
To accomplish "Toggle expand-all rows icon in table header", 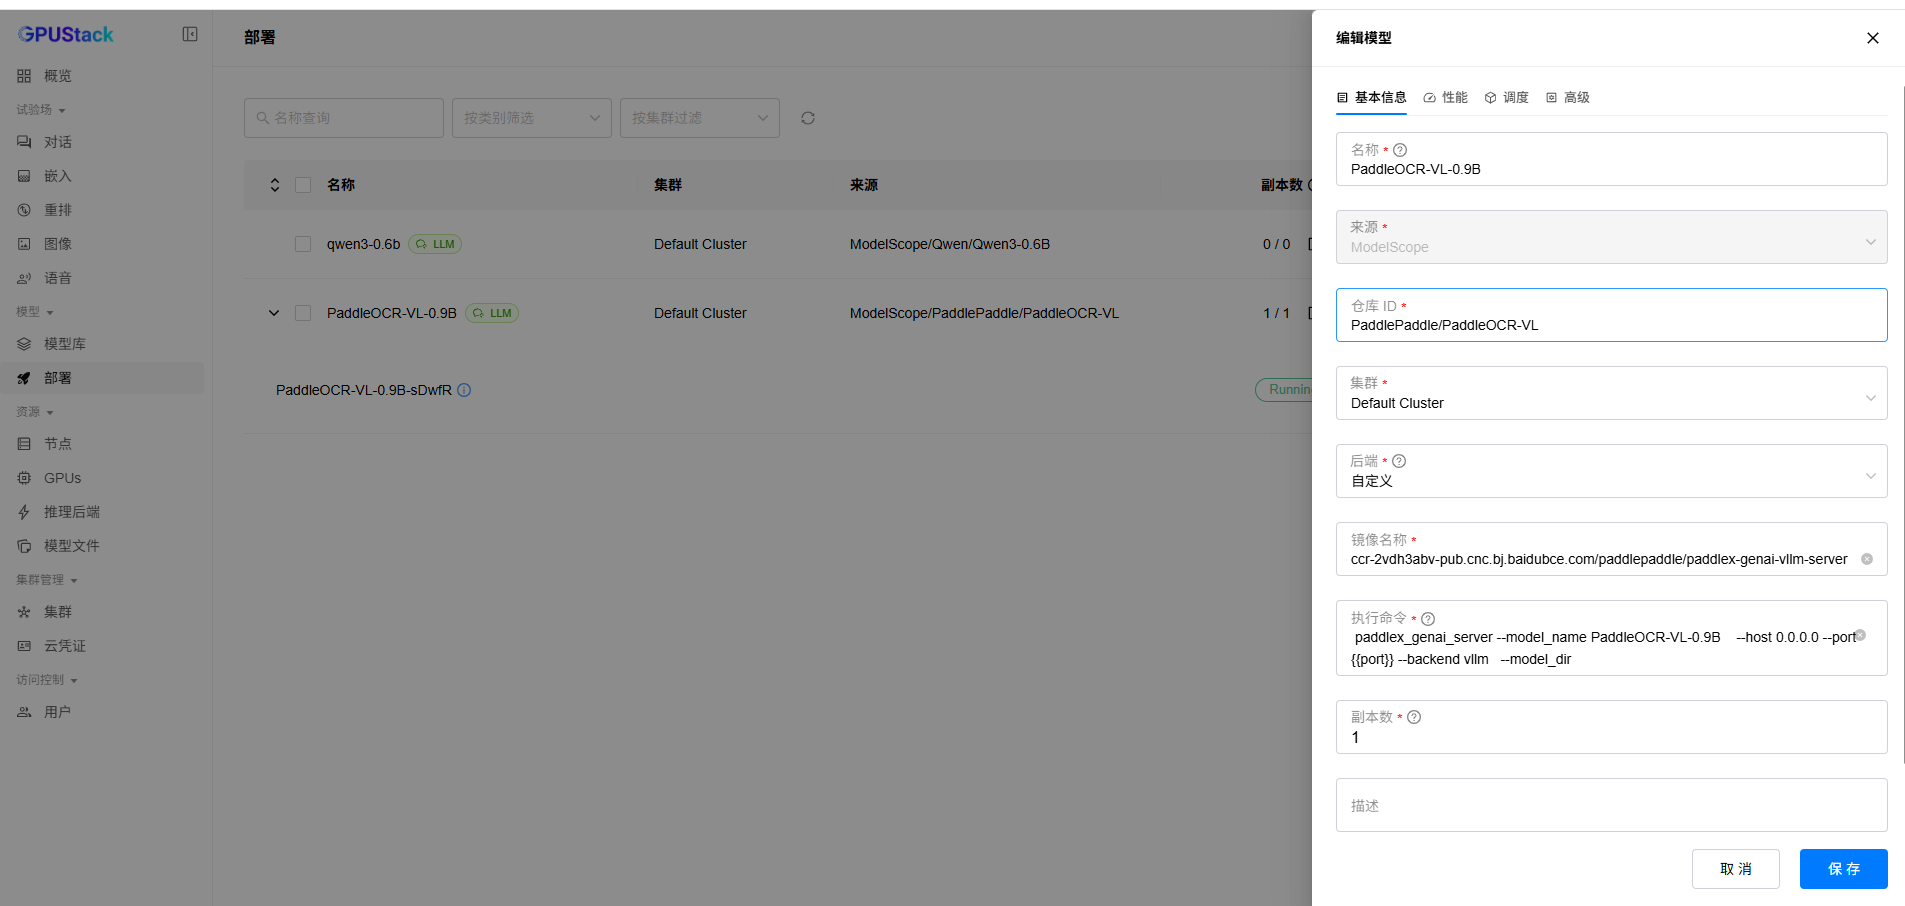I will 275,185.
